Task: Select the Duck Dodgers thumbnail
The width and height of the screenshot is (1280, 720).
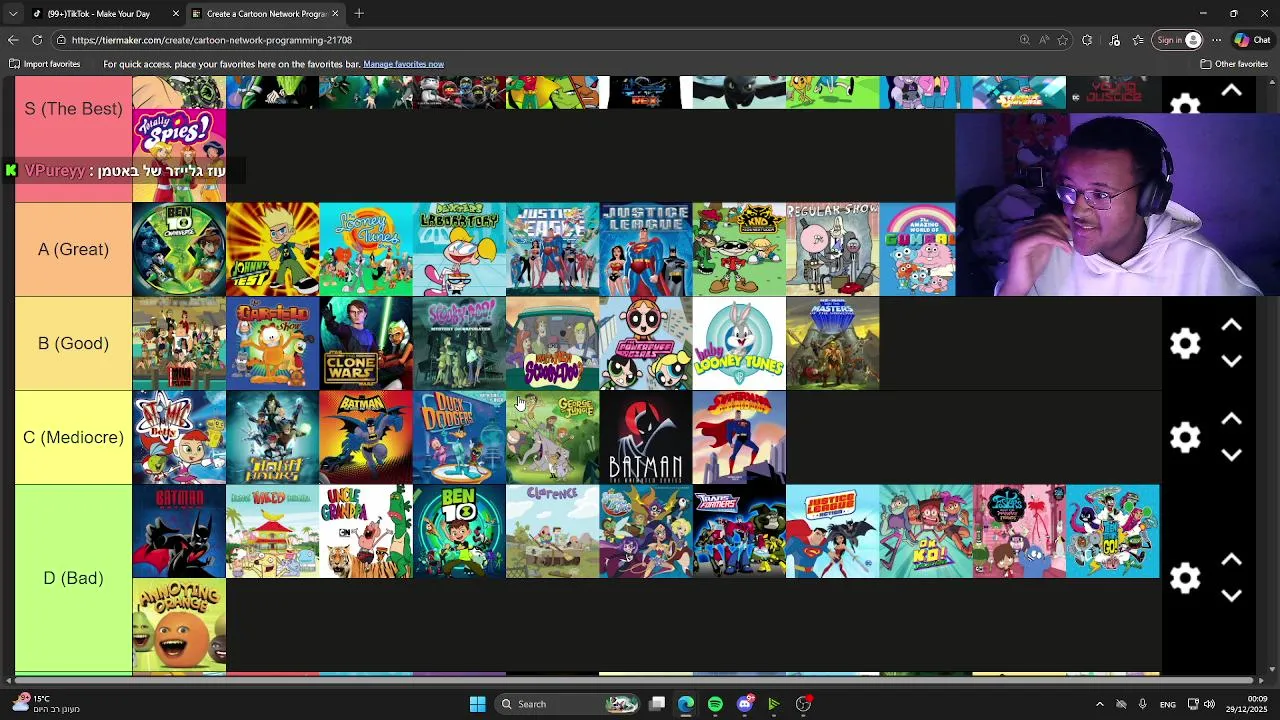Action: pyautogui.click(x=459, y=438)
